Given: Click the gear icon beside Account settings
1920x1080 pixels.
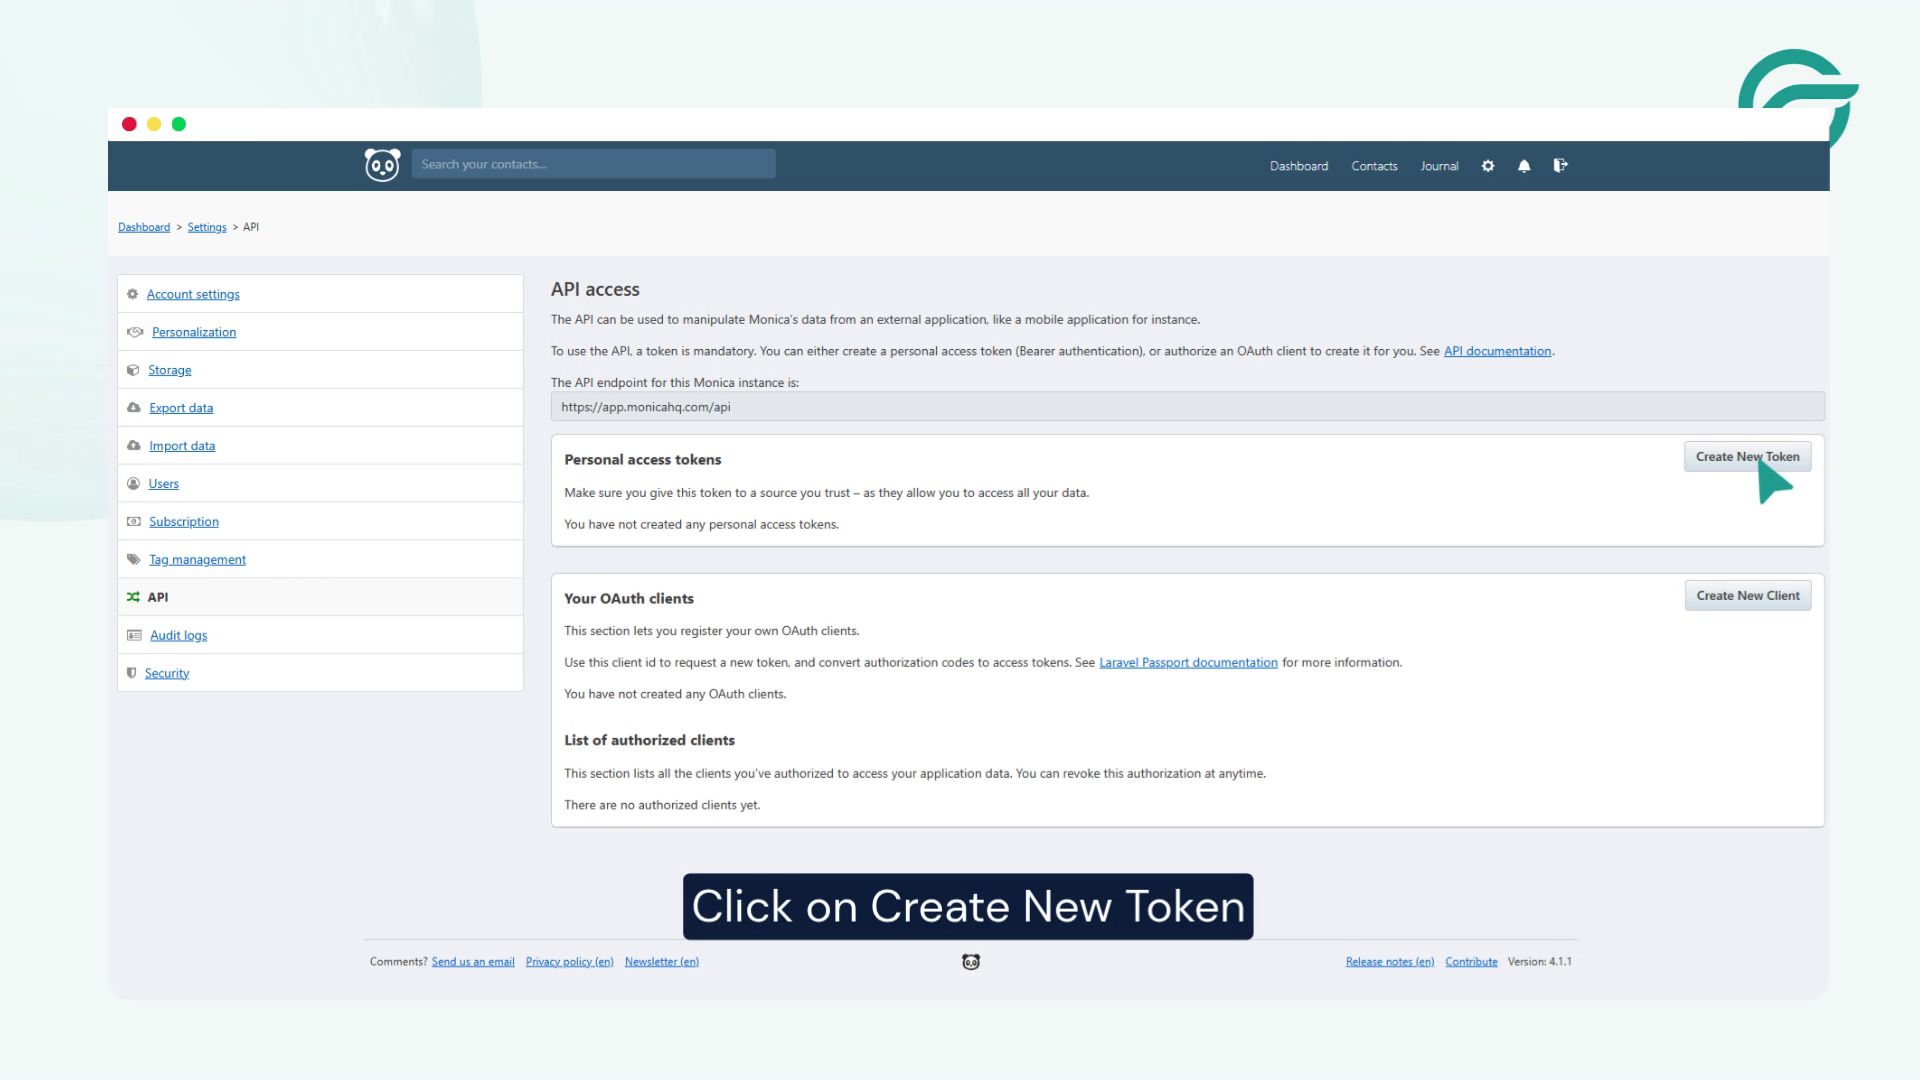Looking at the screenshot, I should point(132,294).
